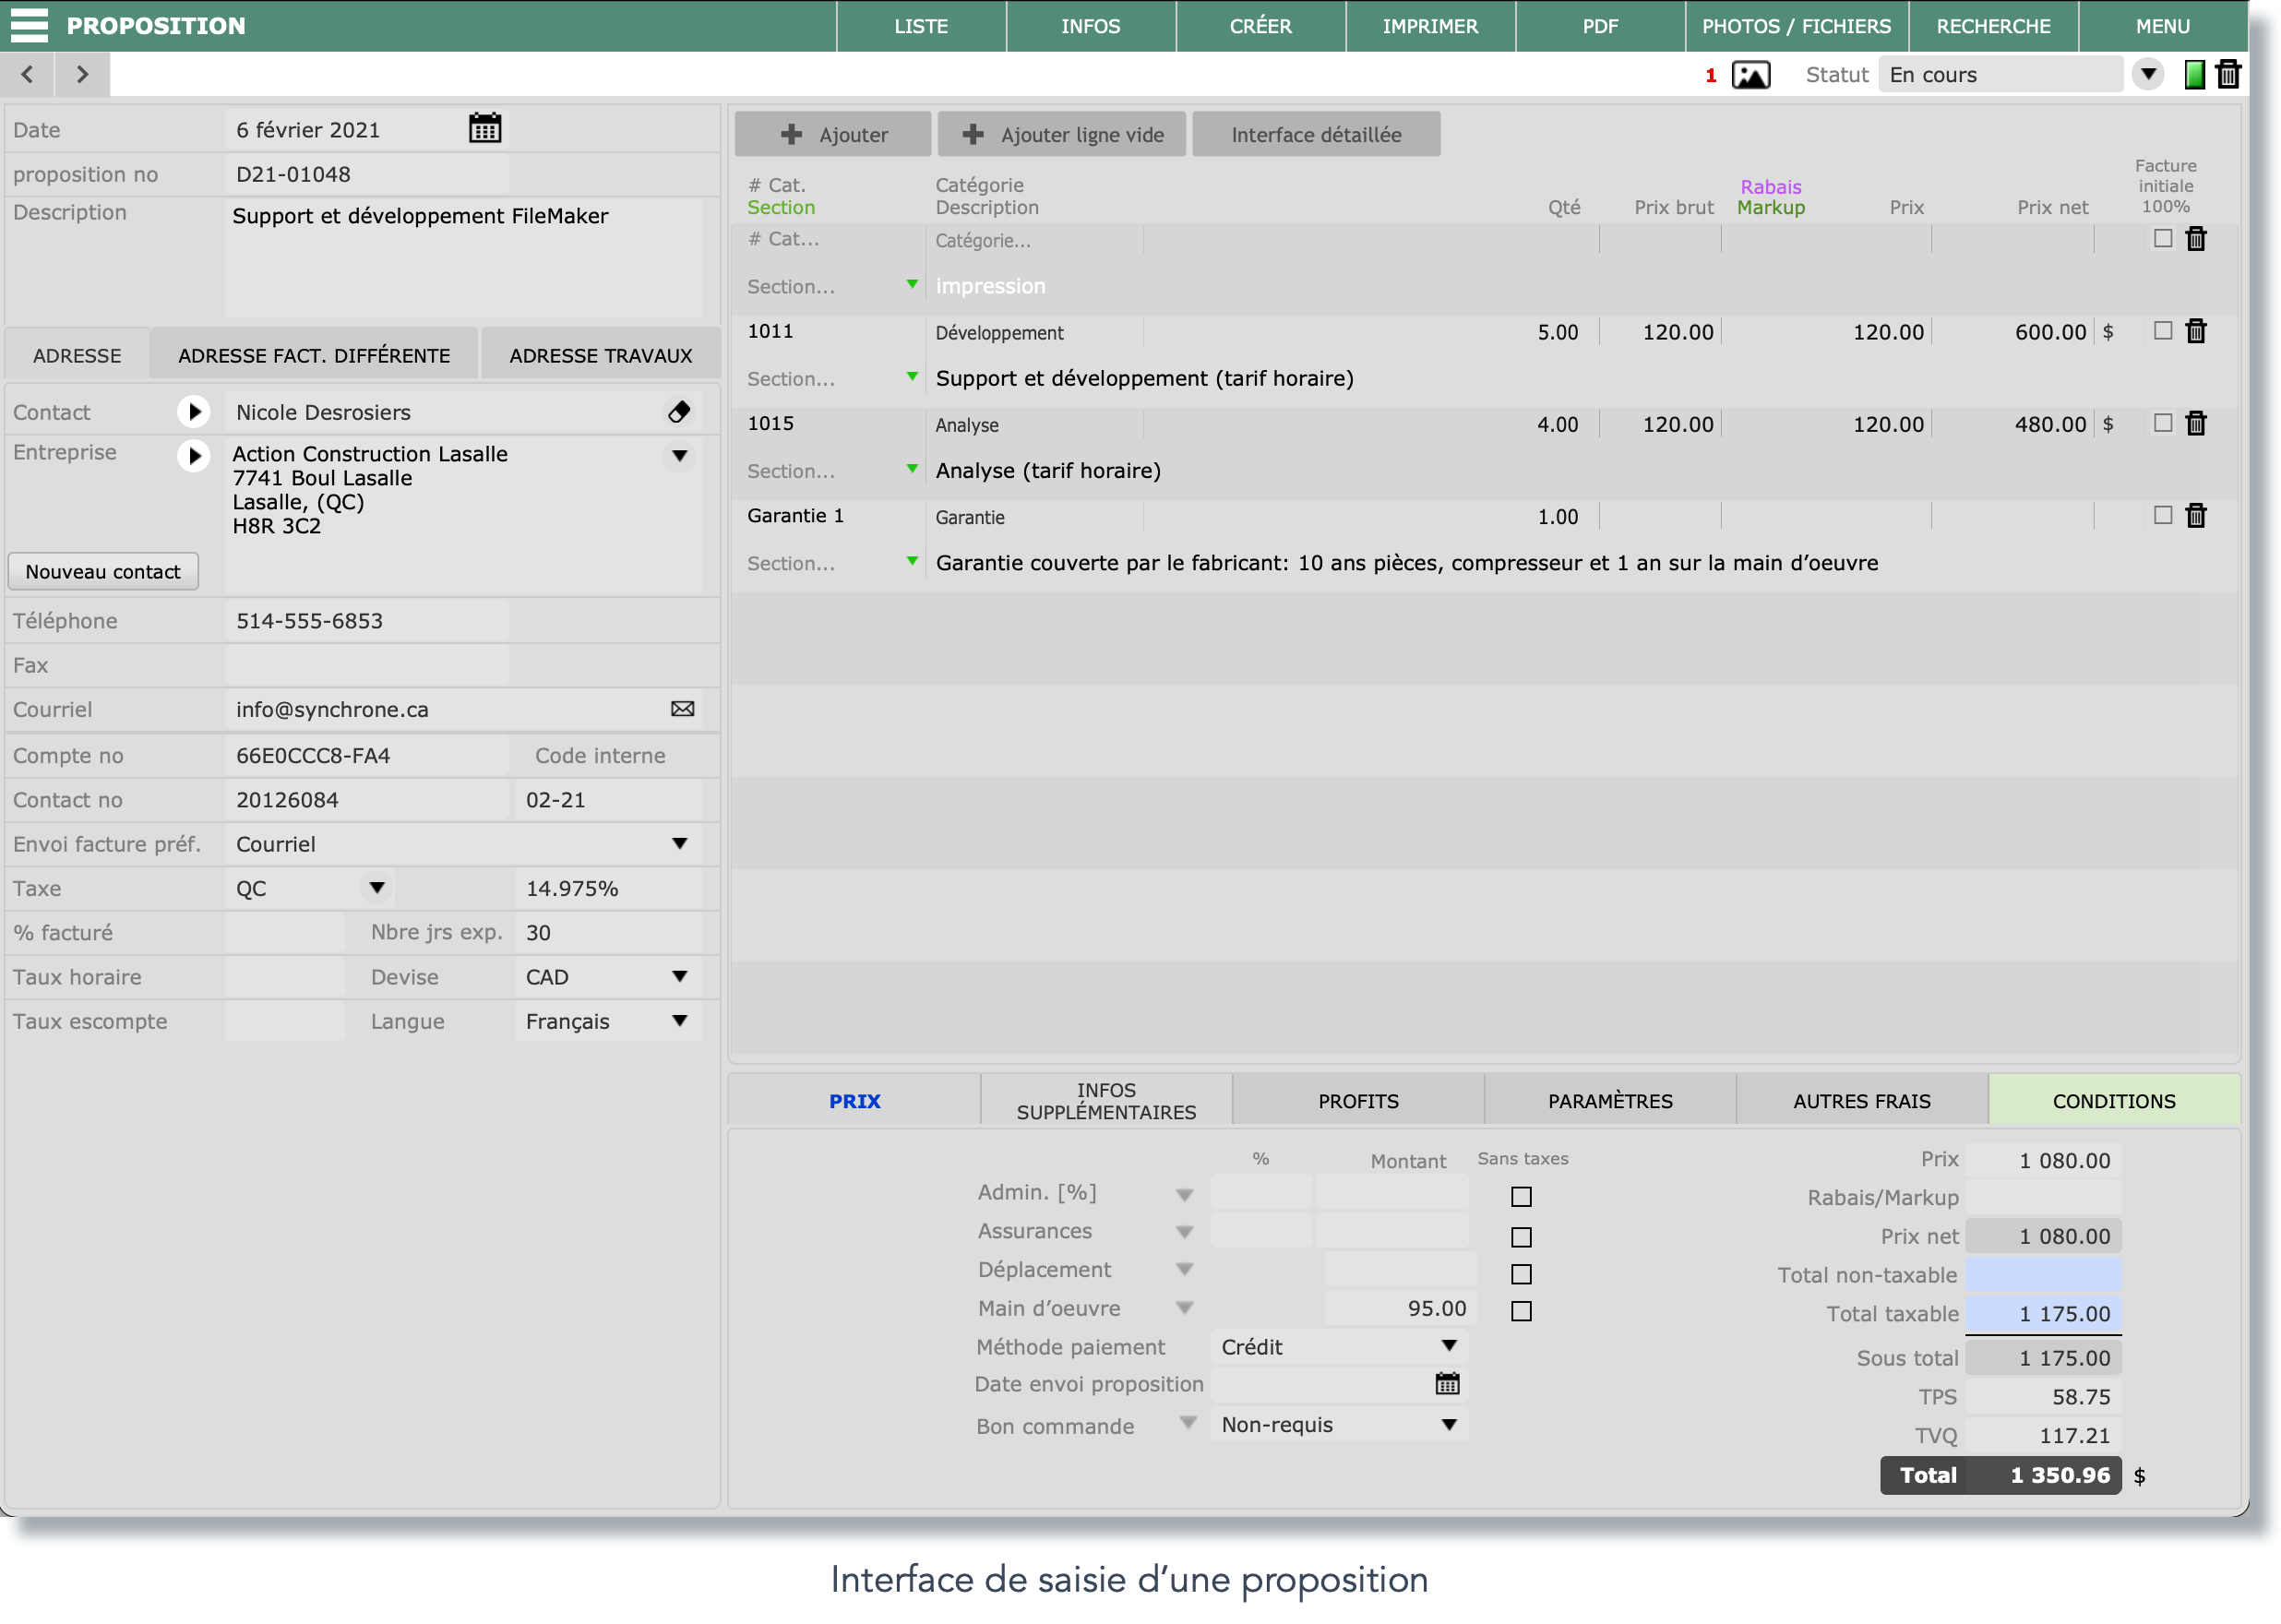Image resolution: width=2281 pixels, height=1624 pixels.
Task: Click IMPRIMER in top menu
Action: (x=1430, y=26)
